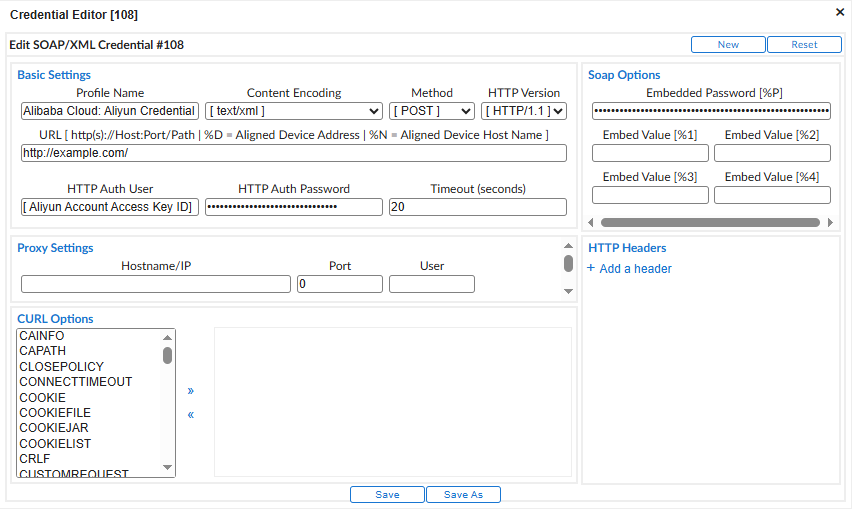Click the Timeout seconds field
852x509 pixels.
click(478, 207)
